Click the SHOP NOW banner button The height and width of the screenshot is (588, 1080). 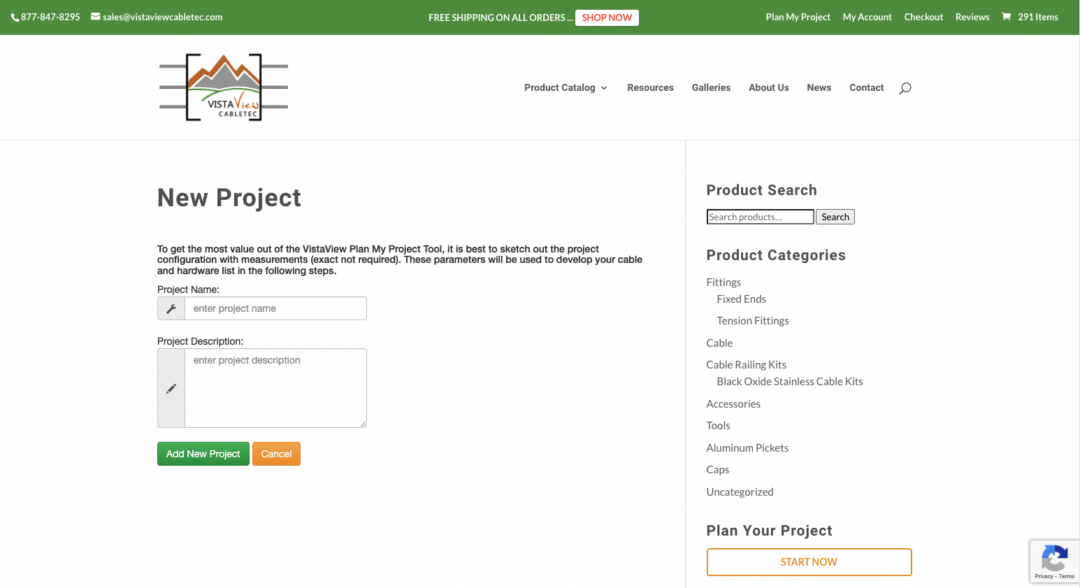tap(607, 17)
